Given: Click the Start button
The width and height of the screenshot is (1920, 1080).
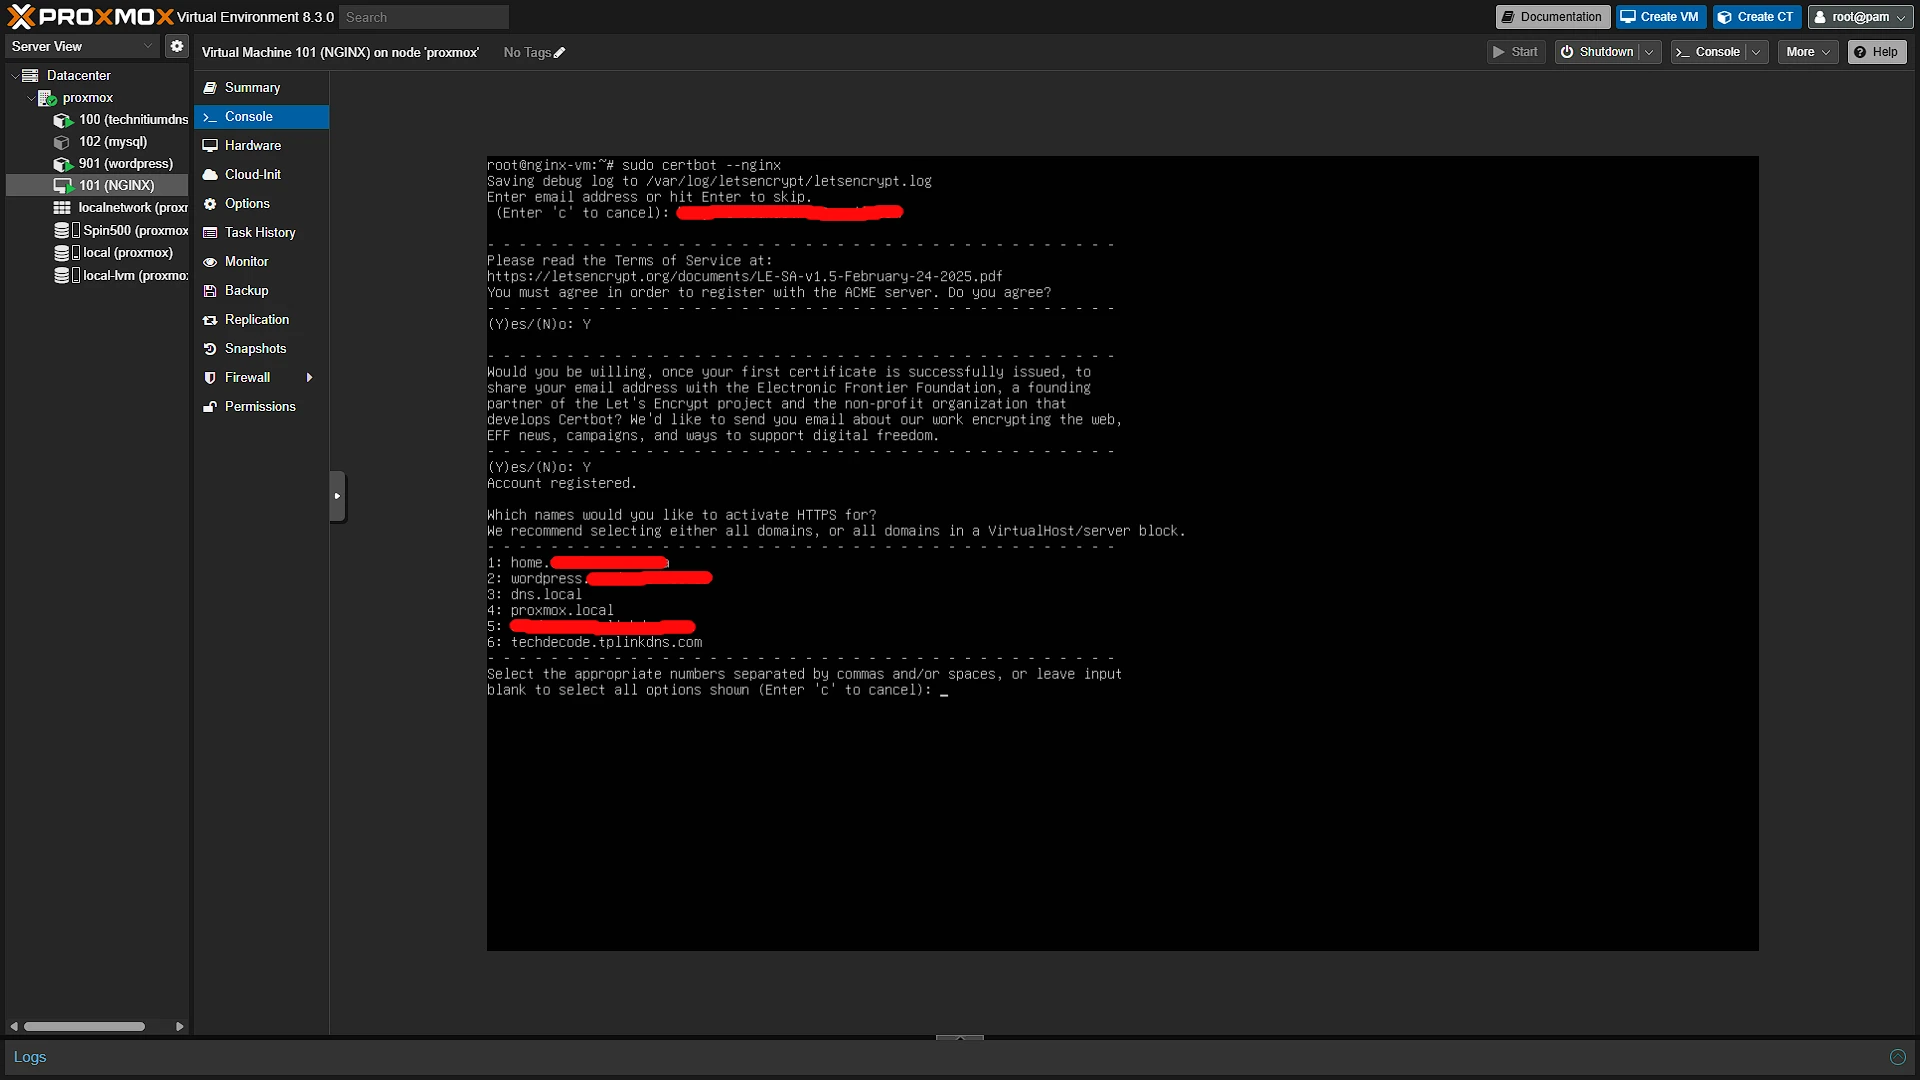Looking at the screenshot, I should point(1516,52).
